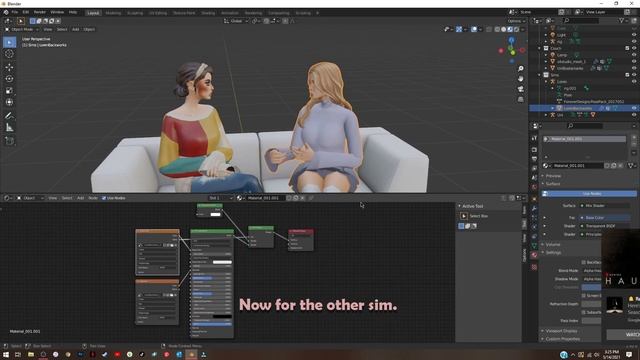The height and width of the screenshot is (360, 640).
Task: Select the Transform tool
Action: pyautogui.click(x=9, y=102)
